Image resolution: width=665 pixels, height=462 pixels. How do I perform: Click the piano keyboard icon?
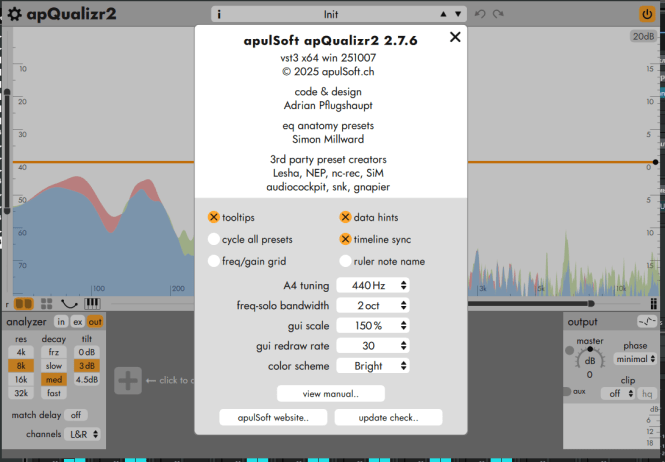(92, 302)
